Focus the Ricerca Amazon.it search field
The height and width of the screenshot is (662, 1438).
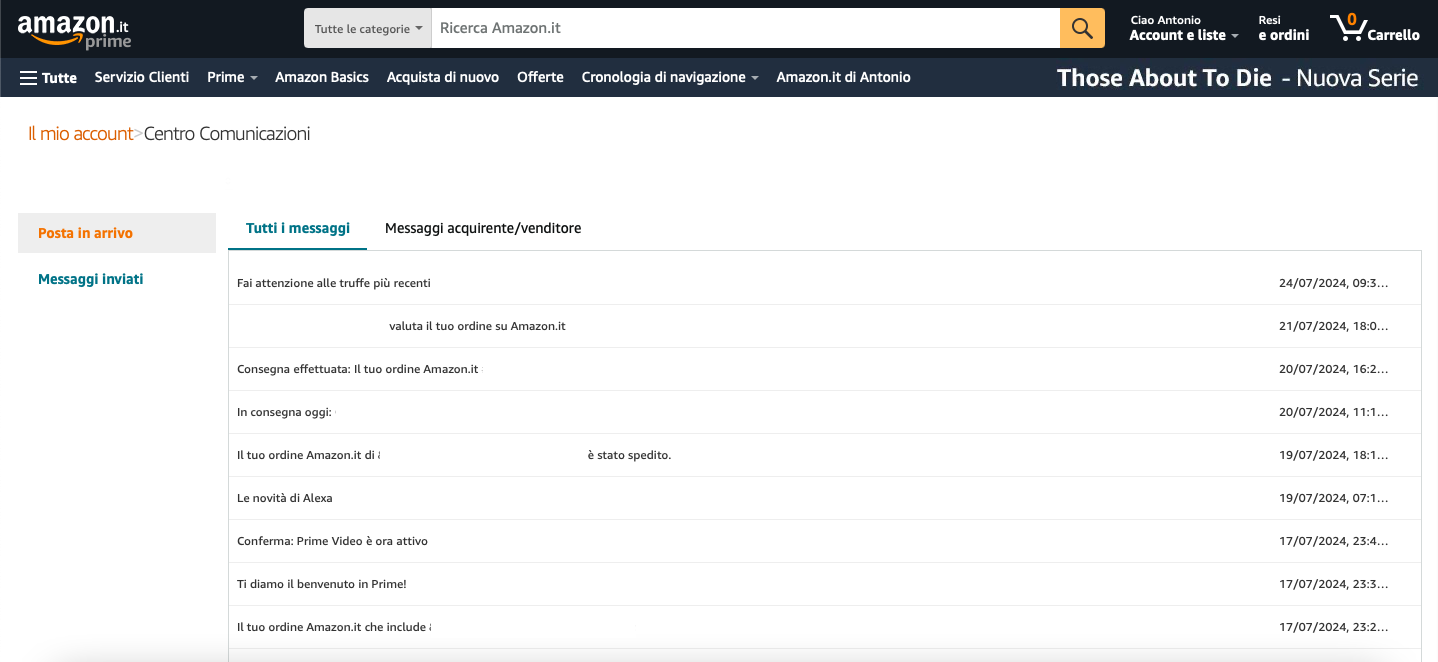click(x=745, y=28)
